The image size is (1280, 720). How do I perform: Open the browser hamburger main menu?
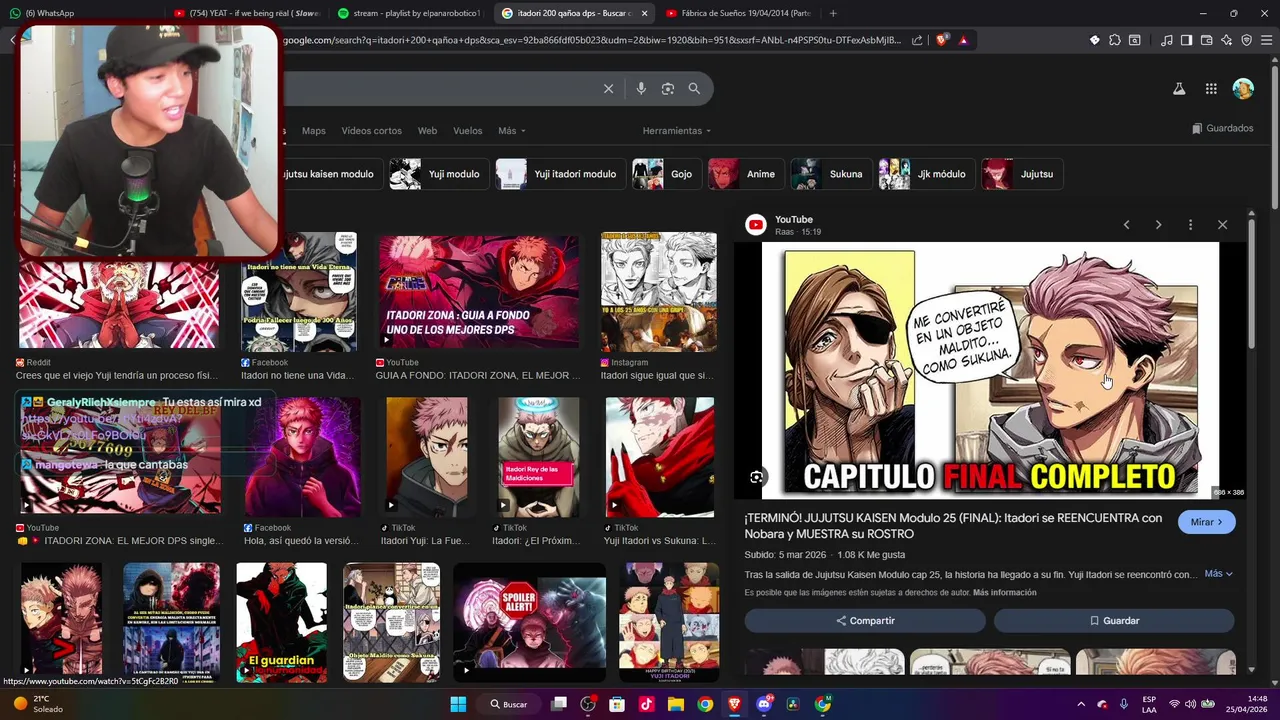coord(1266,40)
